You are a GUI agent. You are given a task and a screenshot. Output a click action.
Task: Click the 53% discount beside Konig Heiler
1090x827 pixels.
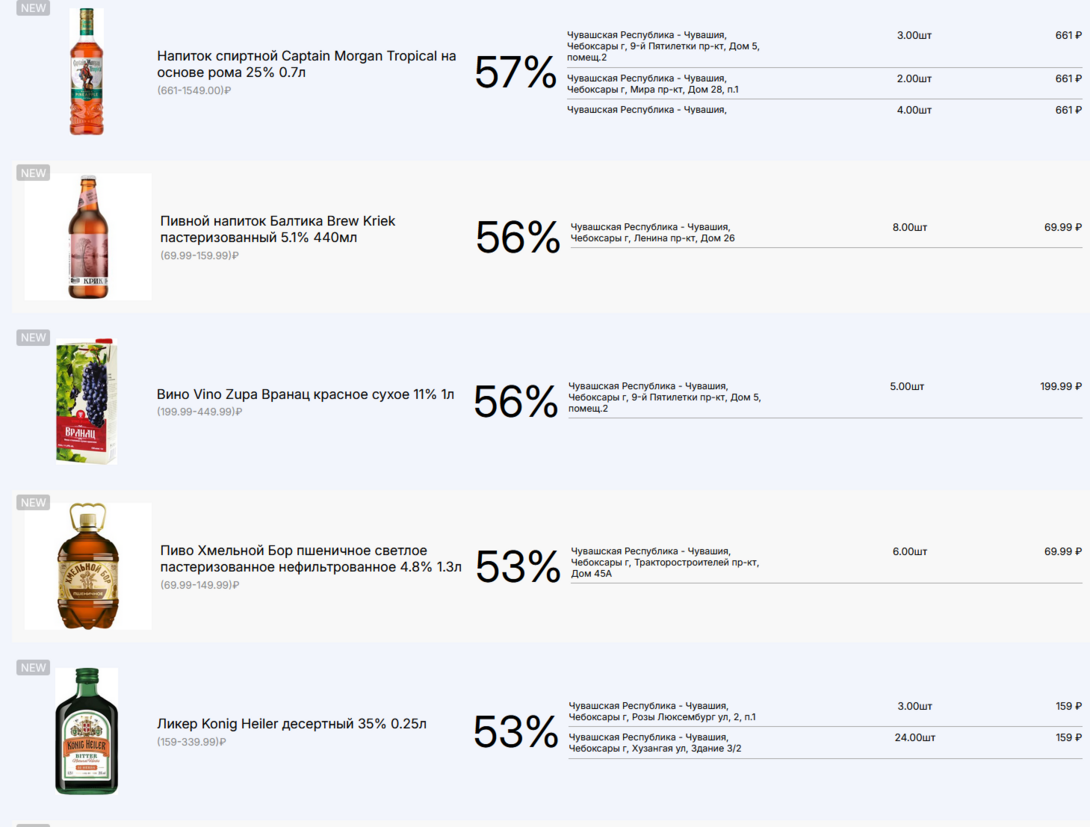(515, 732)
